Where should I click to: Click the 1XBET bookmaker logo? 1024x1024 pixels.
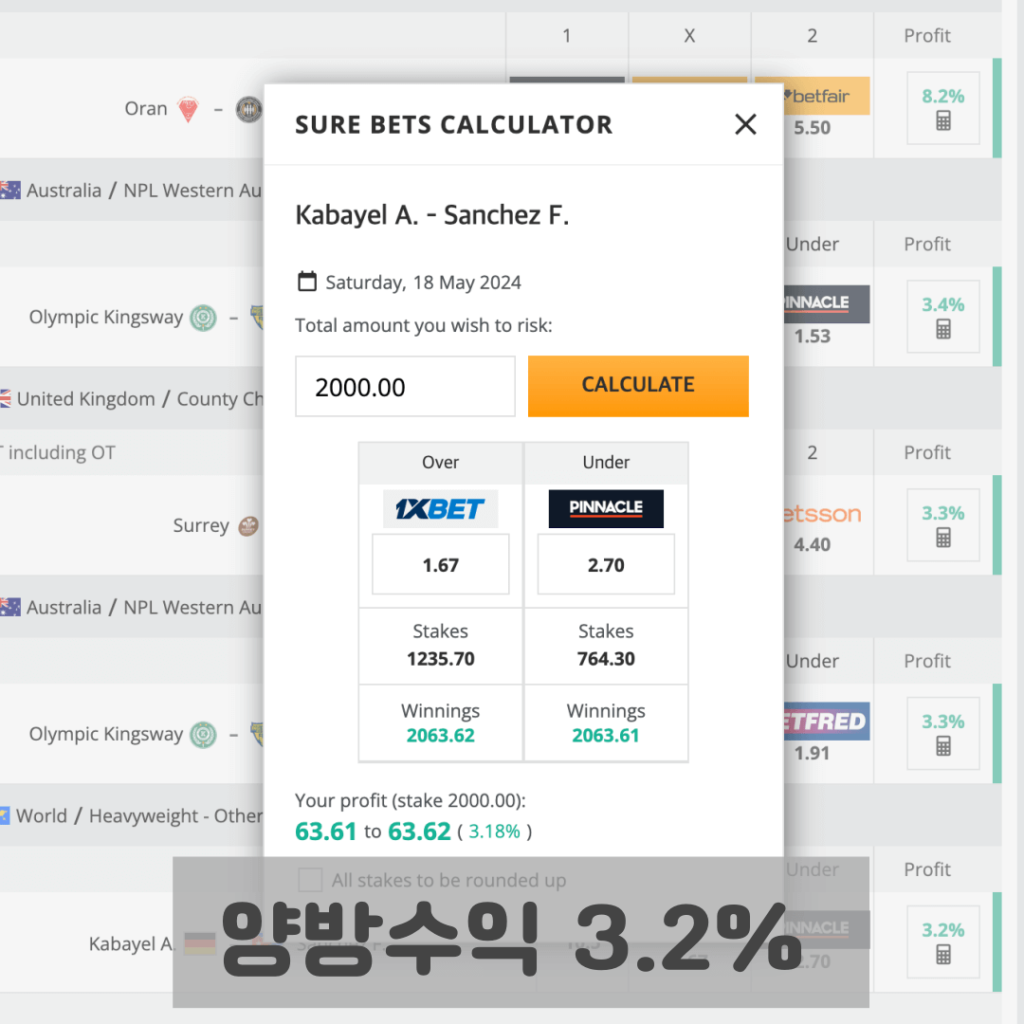[440, 508]
